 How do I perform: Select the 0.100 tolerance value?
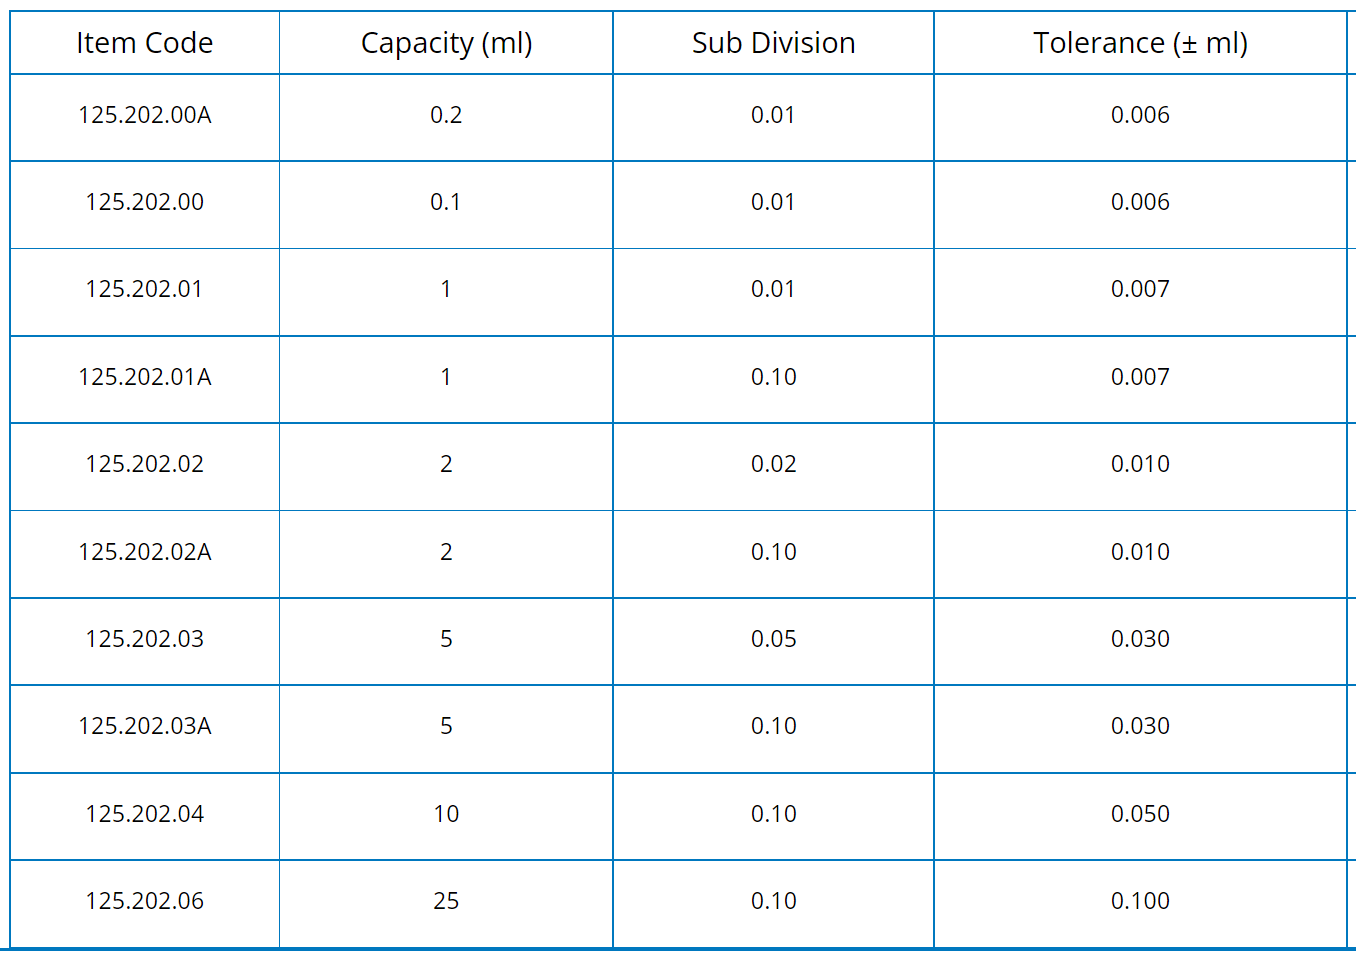click(1140, 901)
